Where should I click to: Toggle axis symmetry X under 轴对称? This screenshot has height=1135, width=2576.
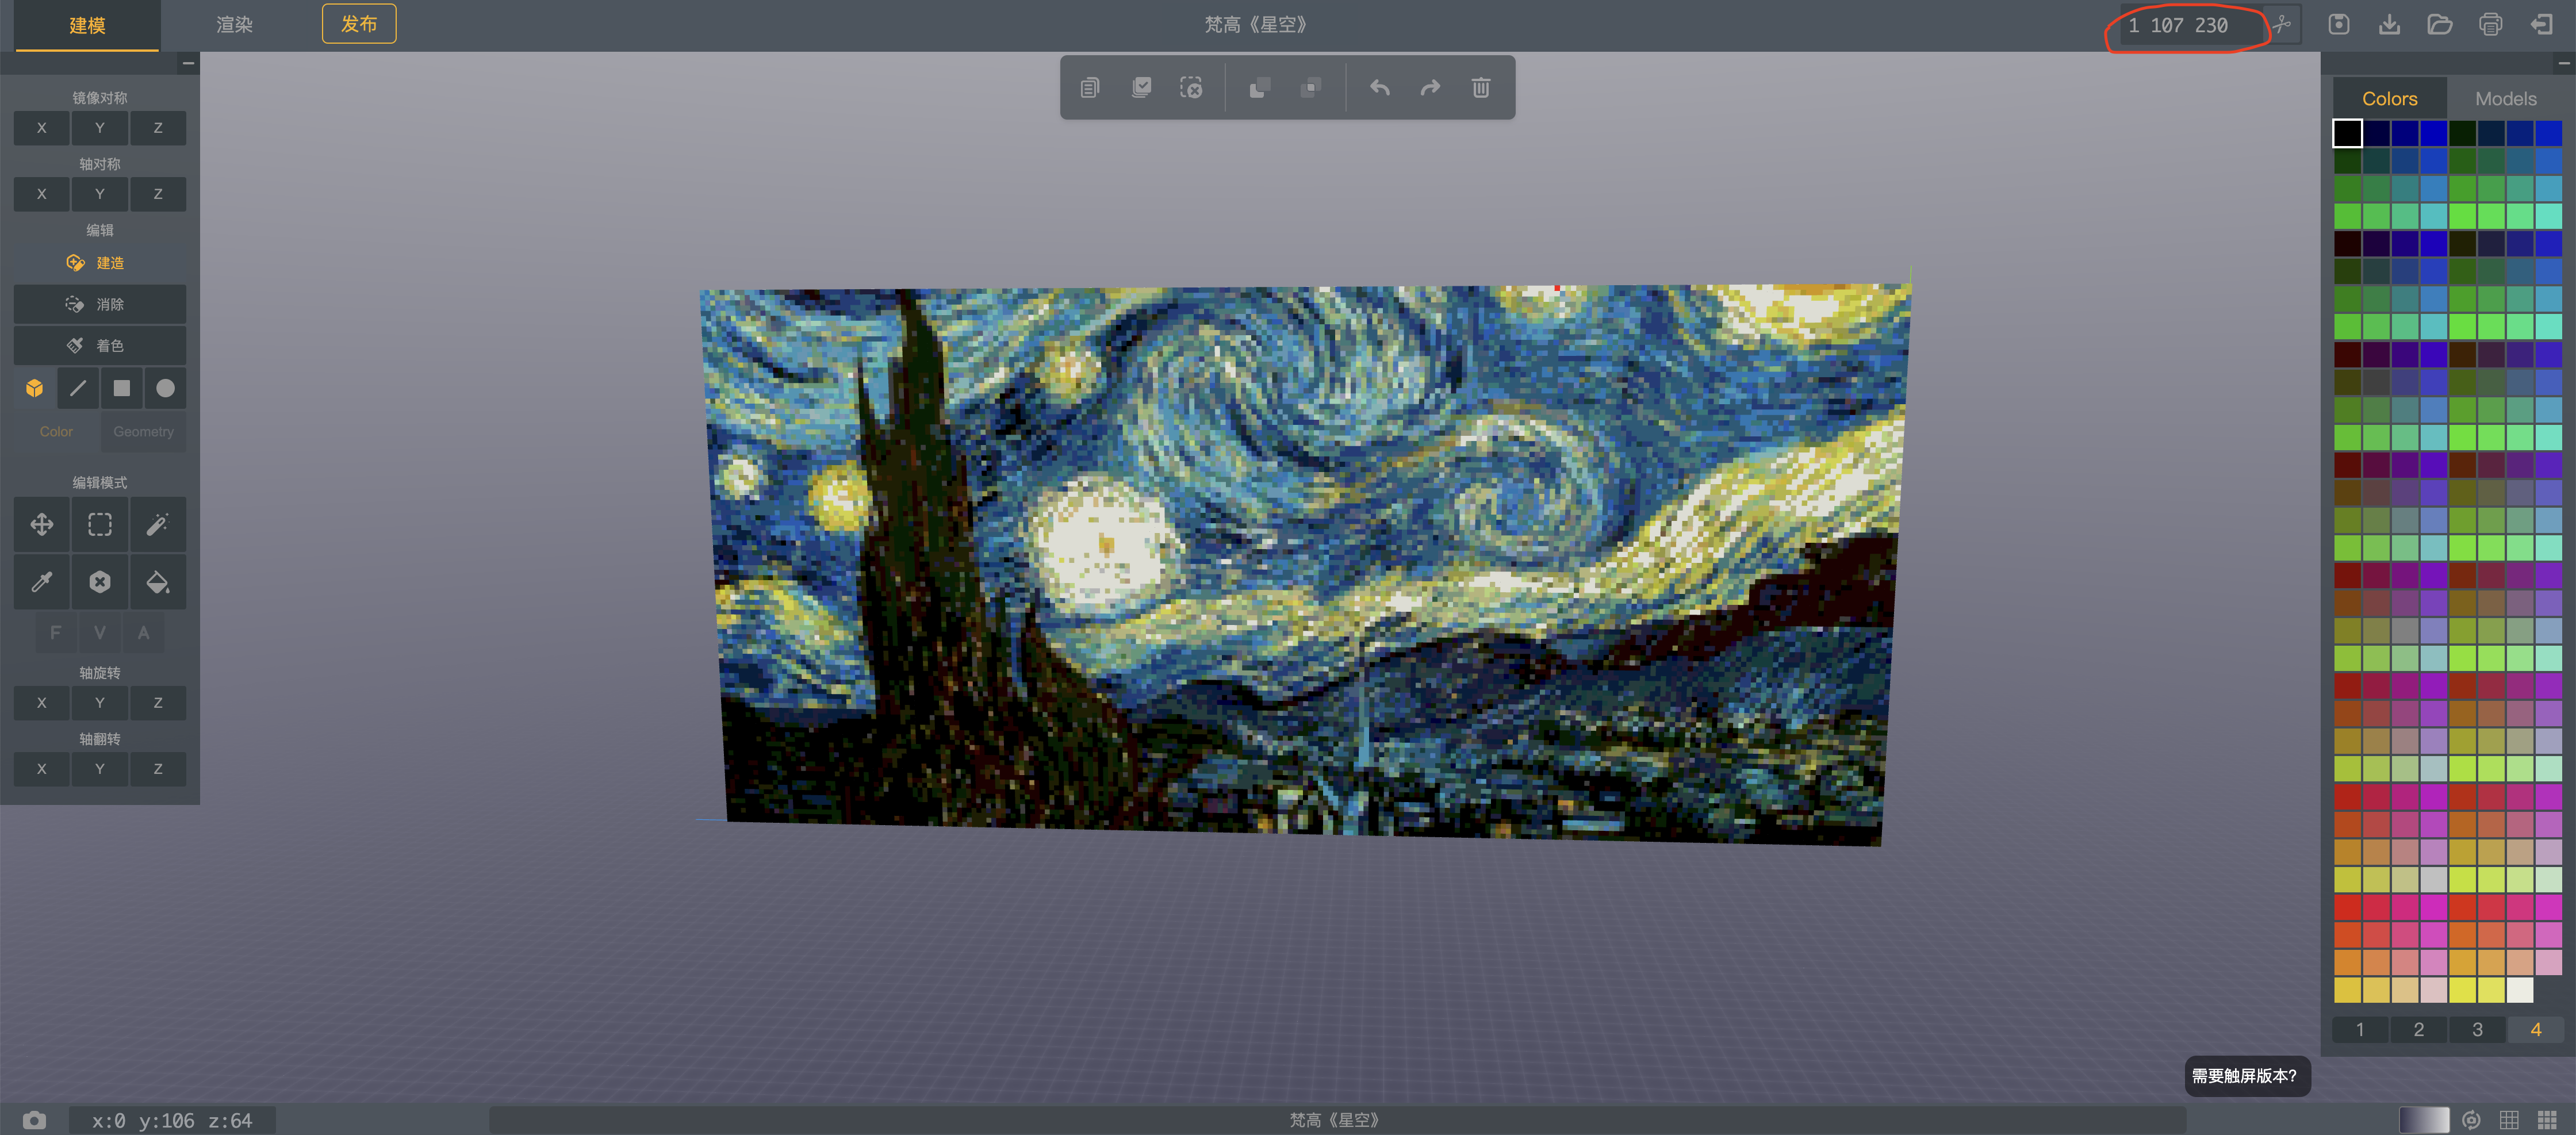tap(42, 194)
